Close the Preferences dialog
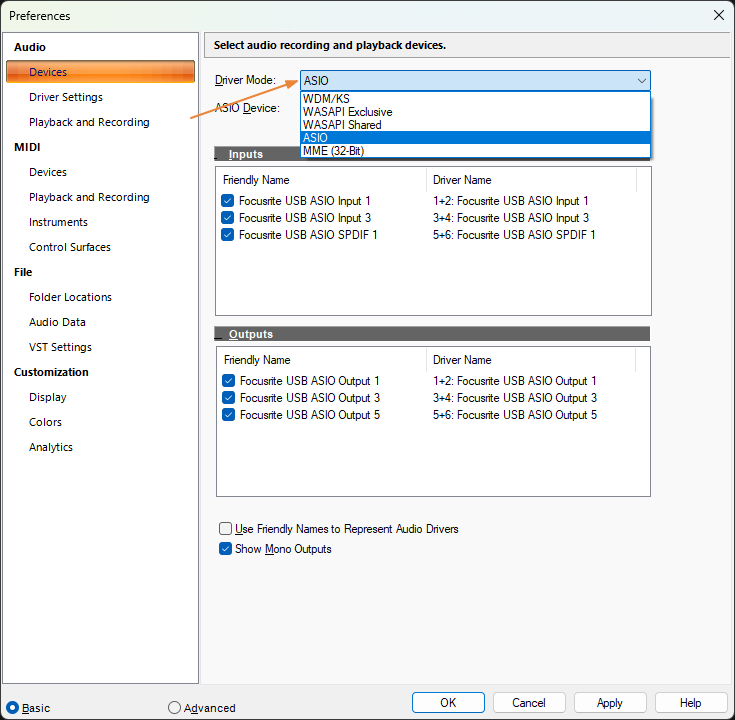This screenshot has width=735, height=720. coord(719,15)
